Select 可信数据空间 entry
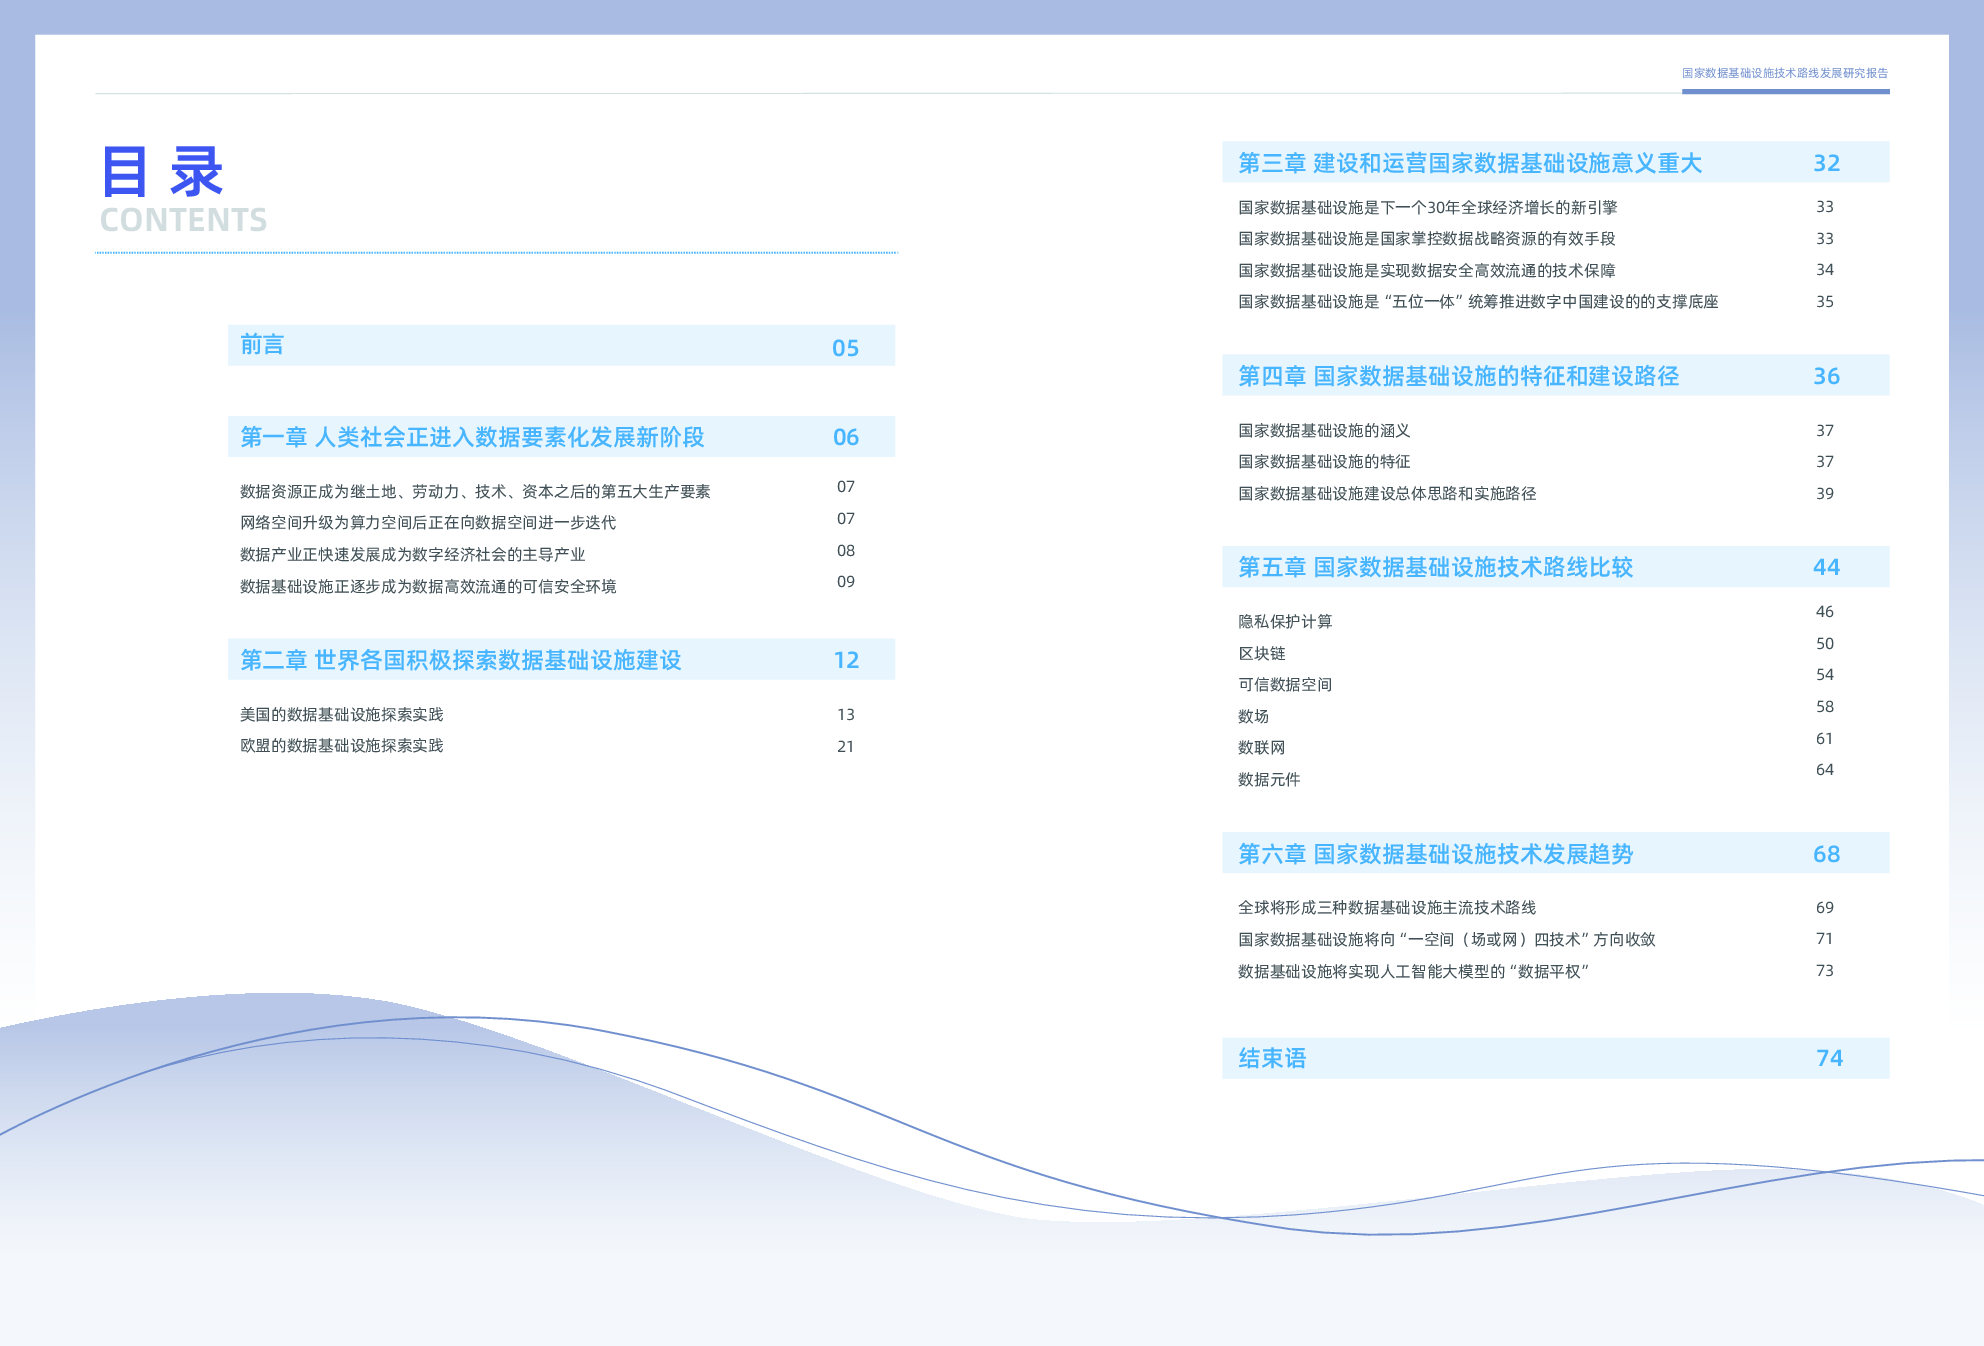Viewport: 1984px width, 1346px height. [x=1285, y=684]
